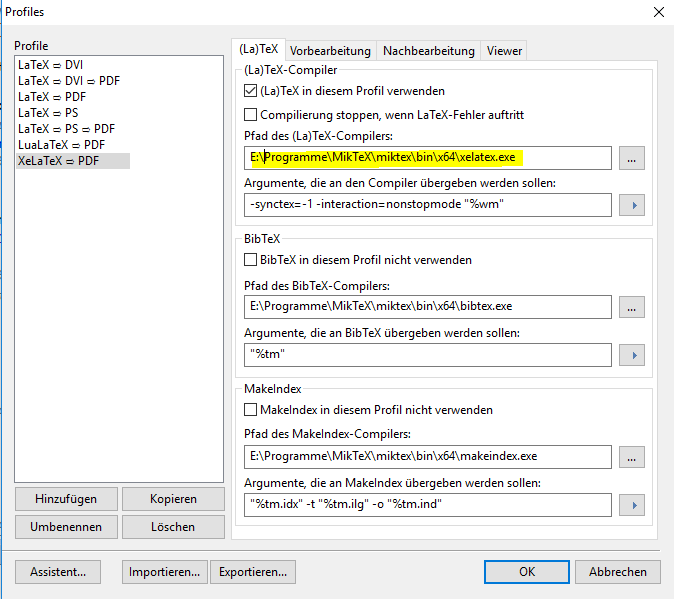Select 'LaTeX = PS = PDF' profile
674x599 pixels.
tap(66, 129)
